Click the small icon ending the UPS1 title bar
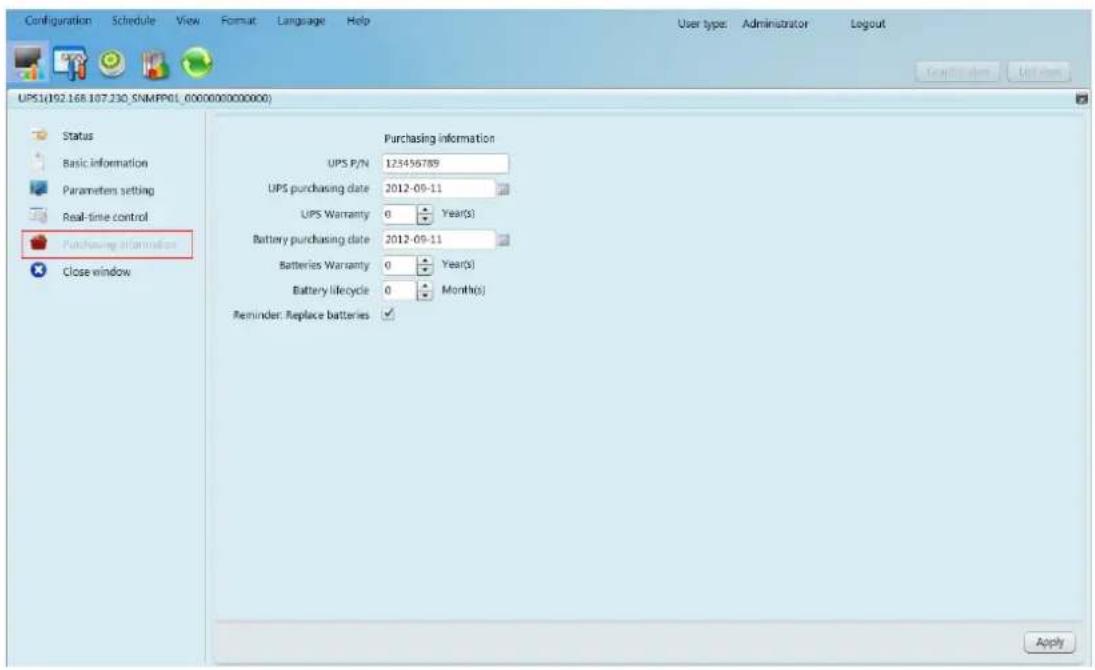Image resolution: width=1095 pixels, height=670 pixels. pyautogui.click(x=1082, y=99)
